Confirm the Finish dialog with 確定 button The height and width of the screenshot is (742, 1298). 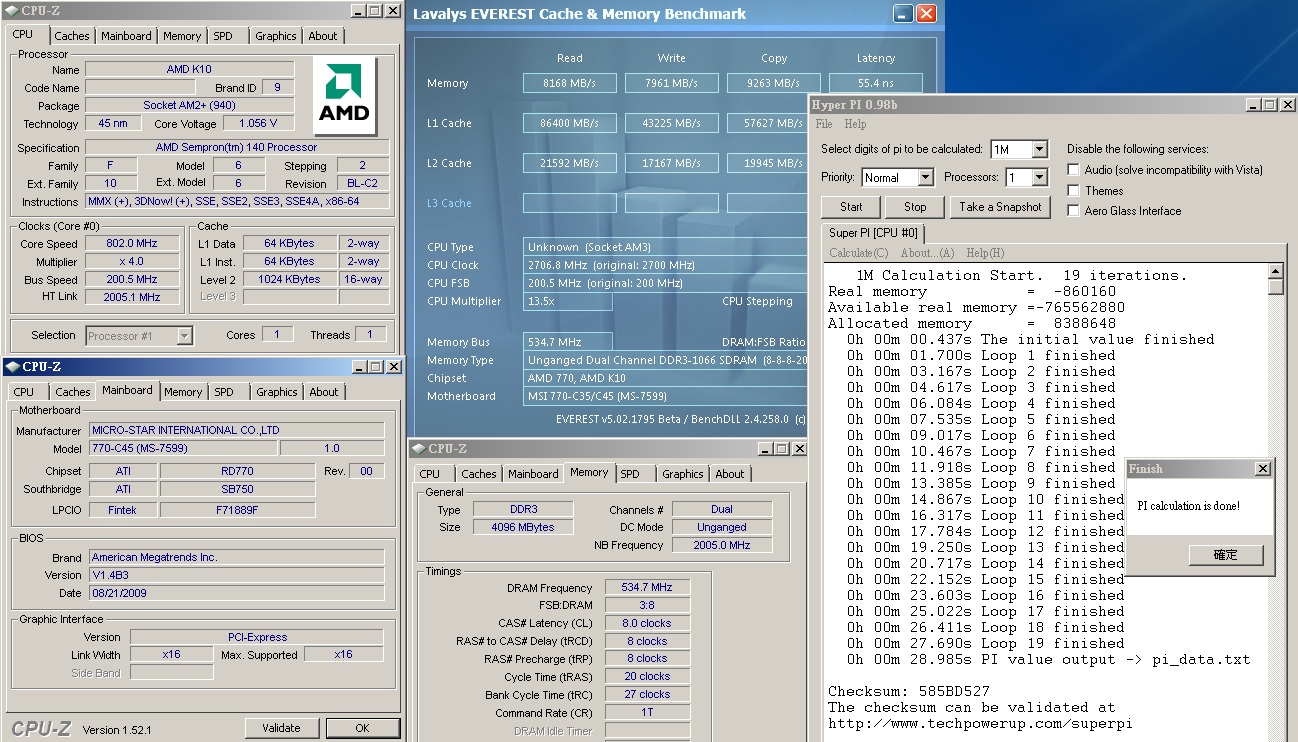point(1226,554)
